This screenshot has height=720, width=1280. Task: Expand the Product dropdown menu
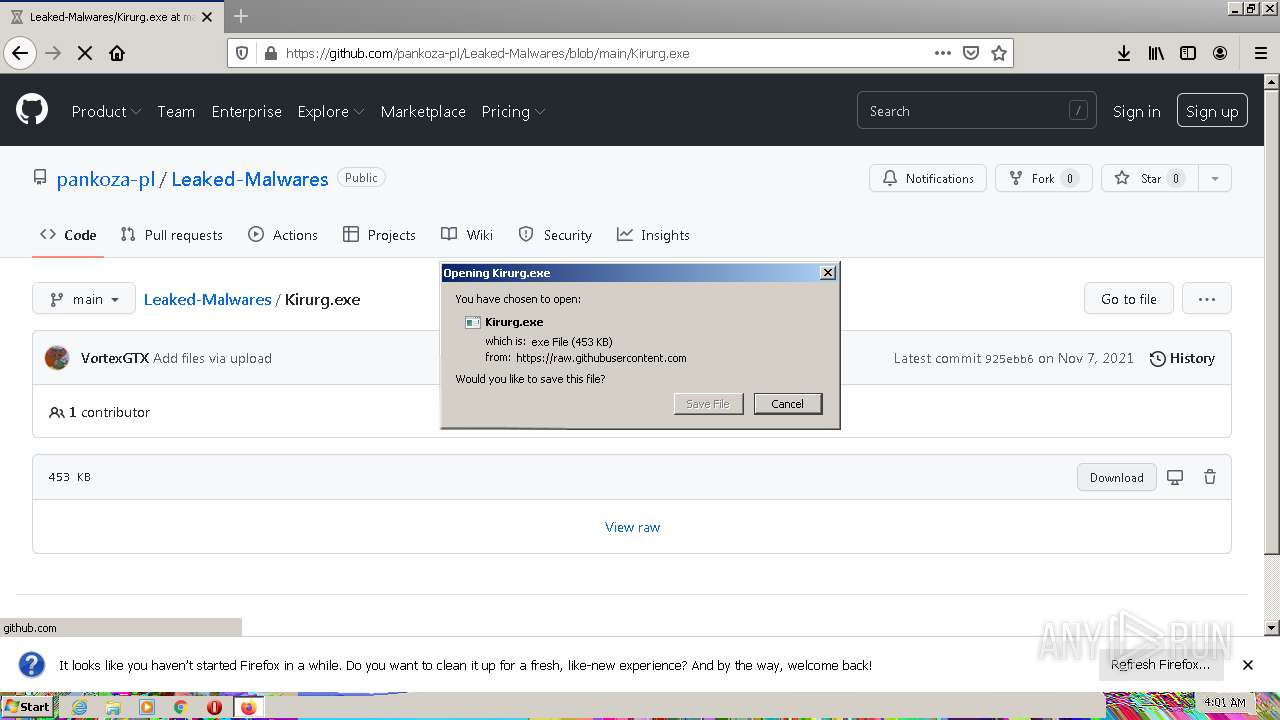point(106,111)
